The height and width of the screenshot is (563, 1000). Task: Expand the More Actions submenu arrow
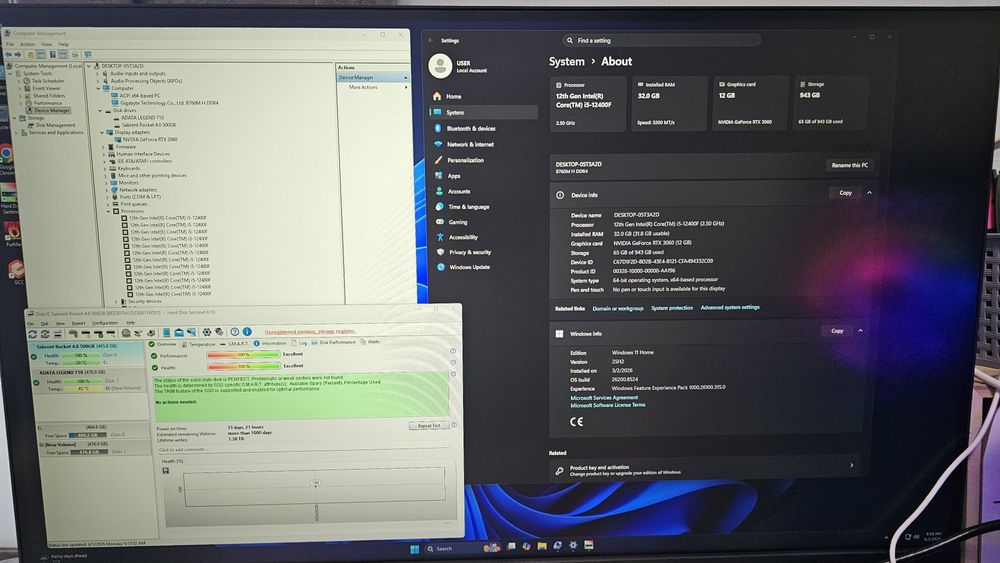406,87
